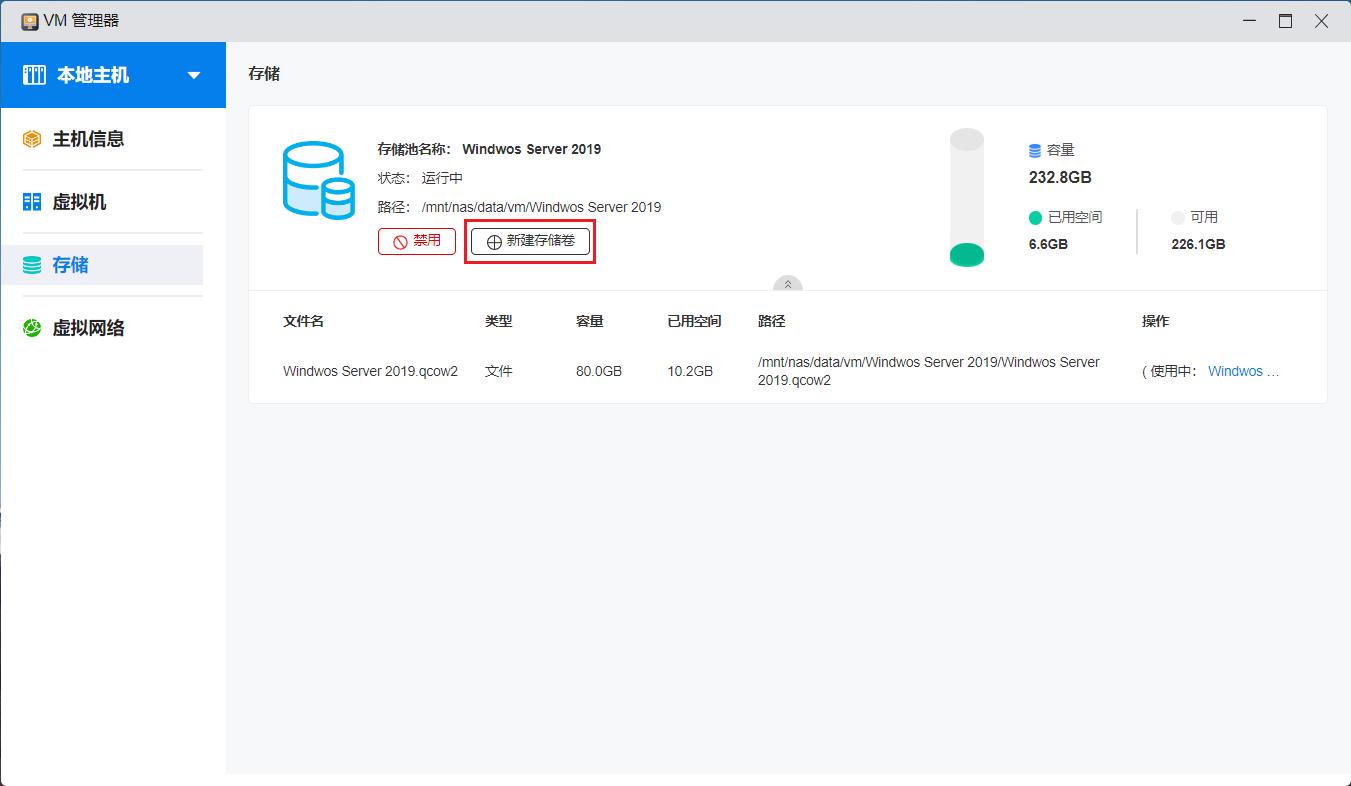The image size is (1351, 786).
Task: Click the 10.2GB used space cell
Action: coord(690,371)
